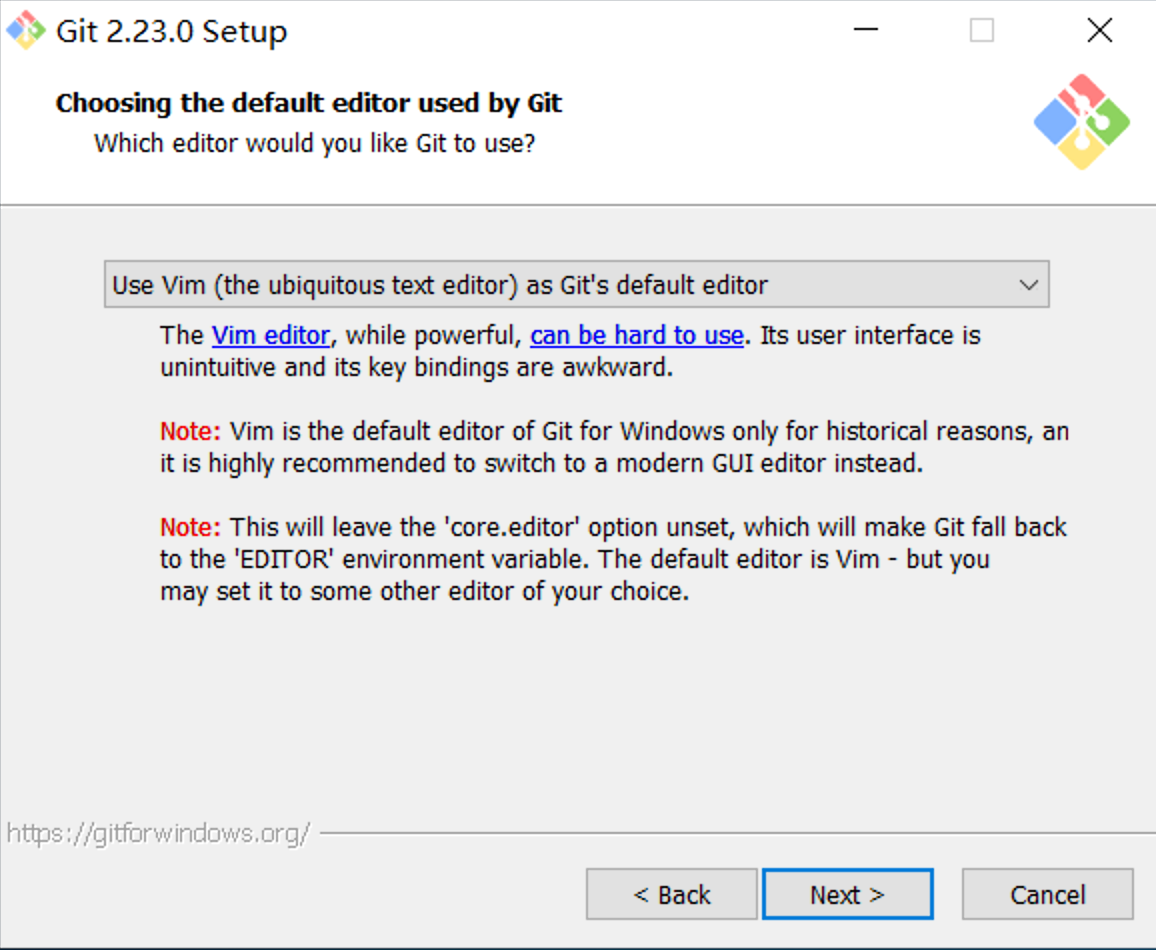Click the 'Choosing the default editor' heading
Image resolution: width=1156 pixels, height=950 pixels.
point(309,103)
